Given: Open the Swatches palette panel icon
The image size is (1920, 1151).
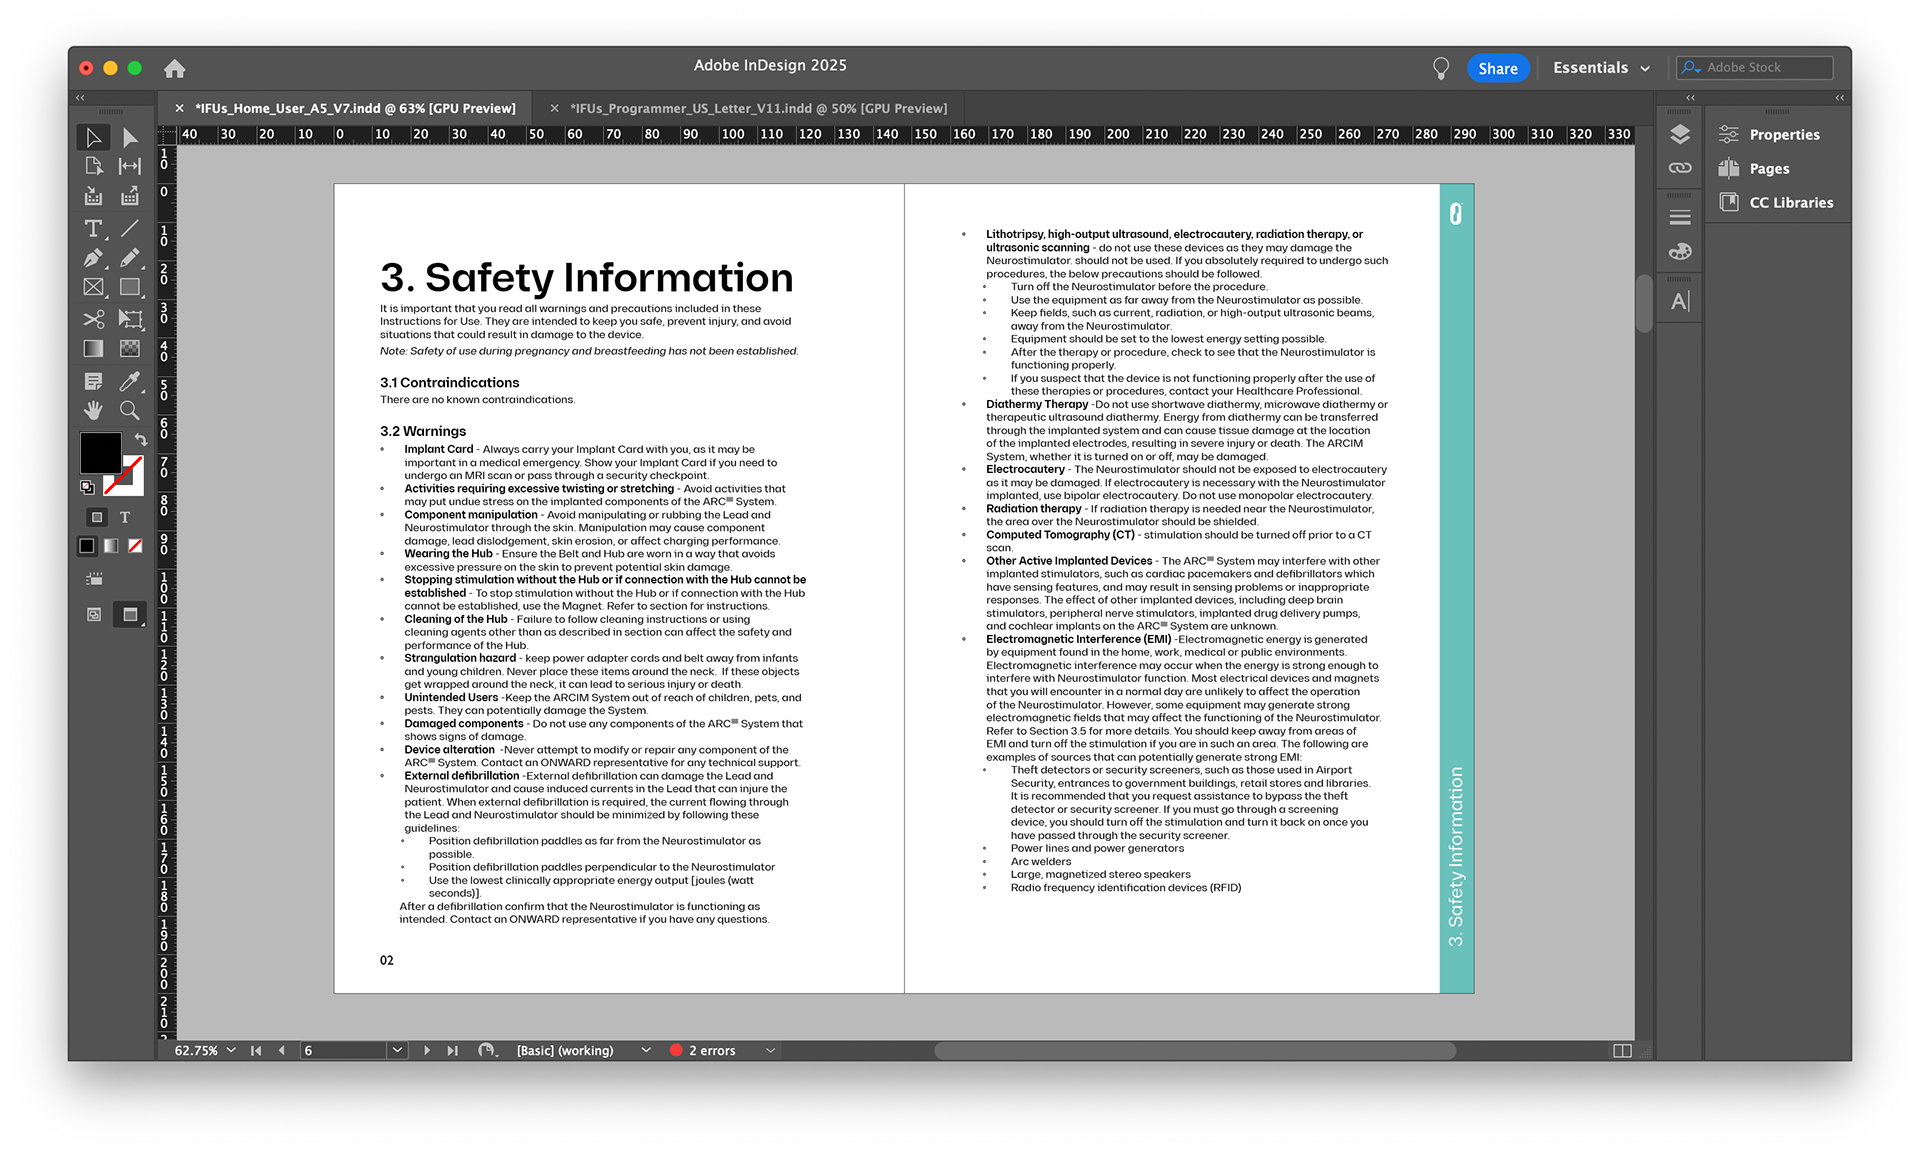Looking at the screenshot, I should (1680, 251).
